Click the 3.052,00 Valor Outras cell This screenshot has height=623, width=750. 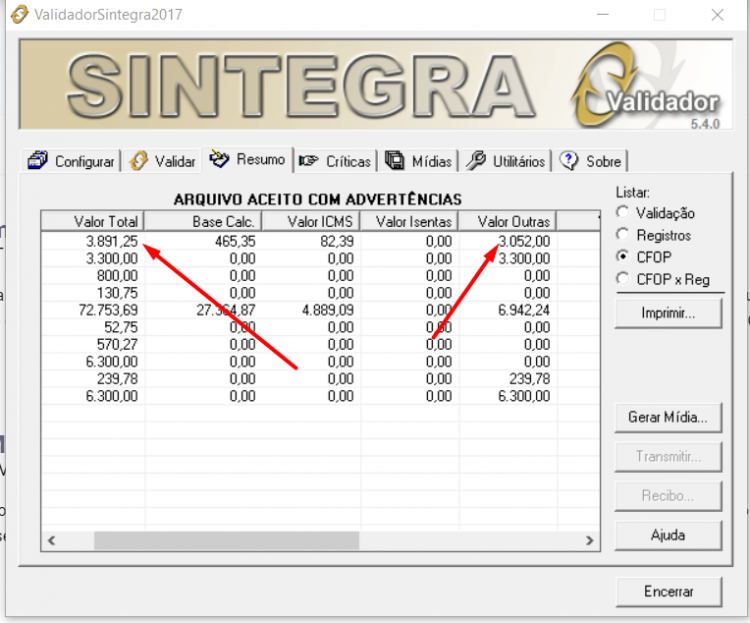(x=524, y=241)
